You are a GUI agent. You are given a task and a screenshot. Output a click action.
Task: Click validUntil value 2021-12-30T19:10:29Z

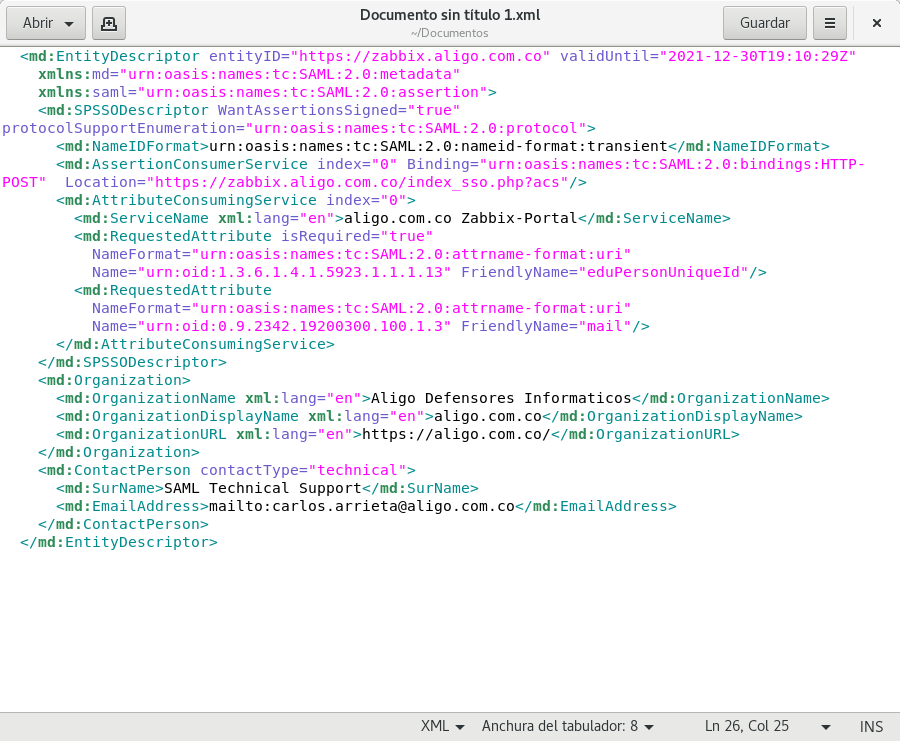[758, 56]
